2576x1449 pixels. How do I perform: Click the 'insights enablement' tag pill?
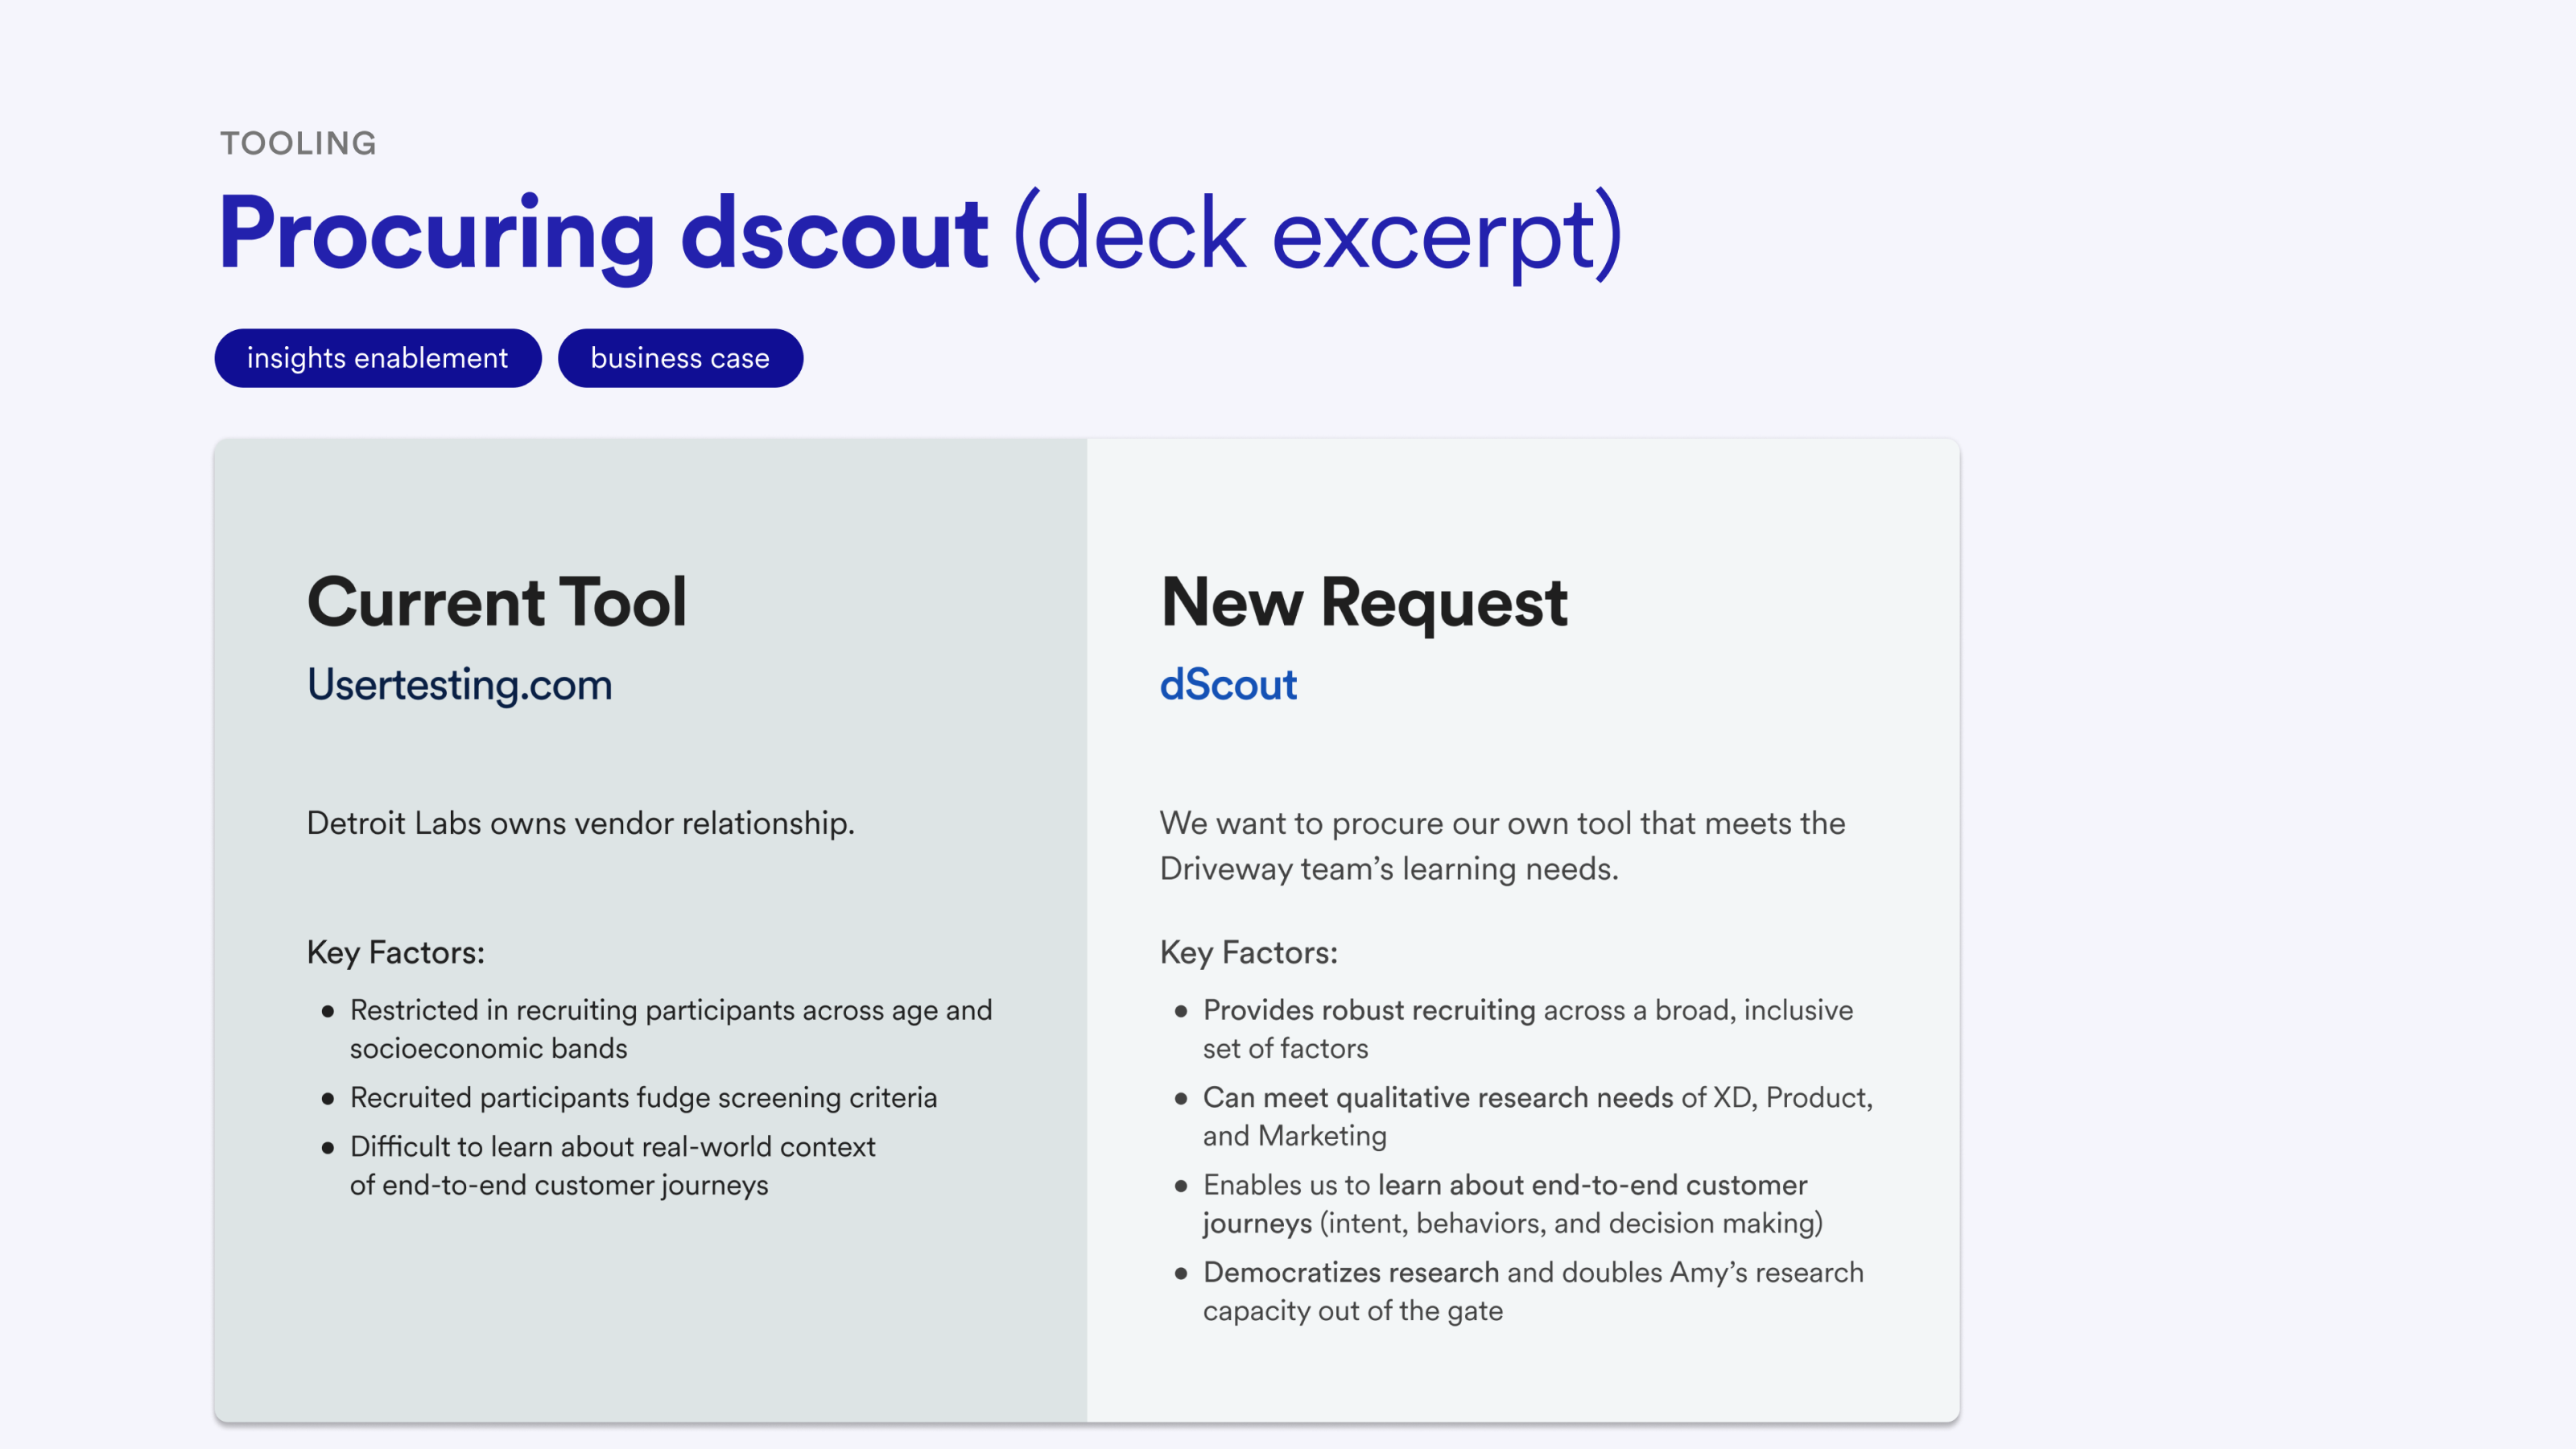377,358
